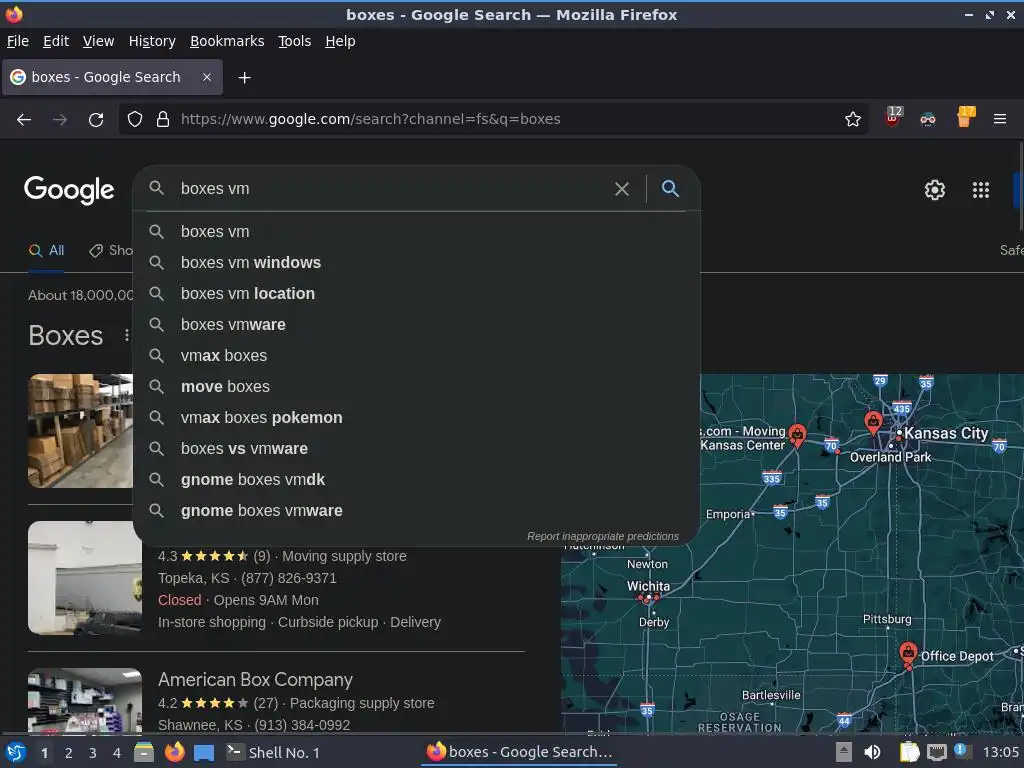Reload the current page

click(x=96, y=120)
